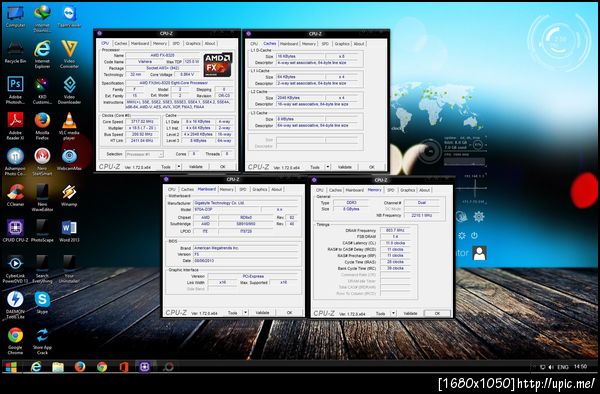Click the gear settings icon in the desktop widget

coord(479,217)
